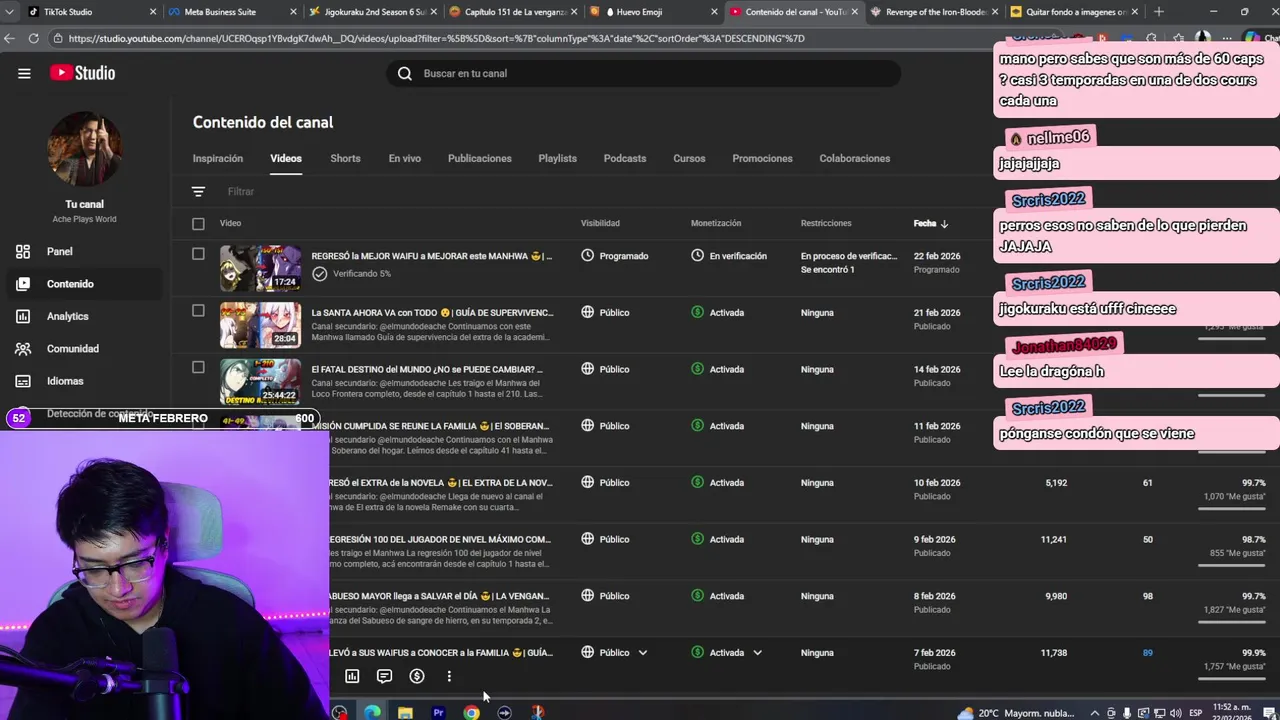
Task: Switch to the Colaboraciones tab
Action: (854, 158)
